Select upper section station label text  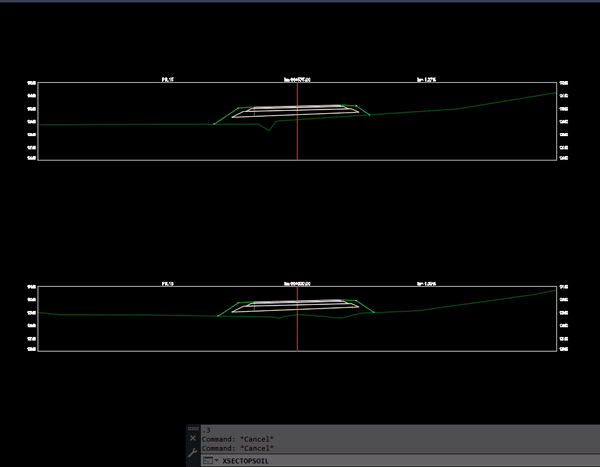pyautogui.click(x=297, y=78)
